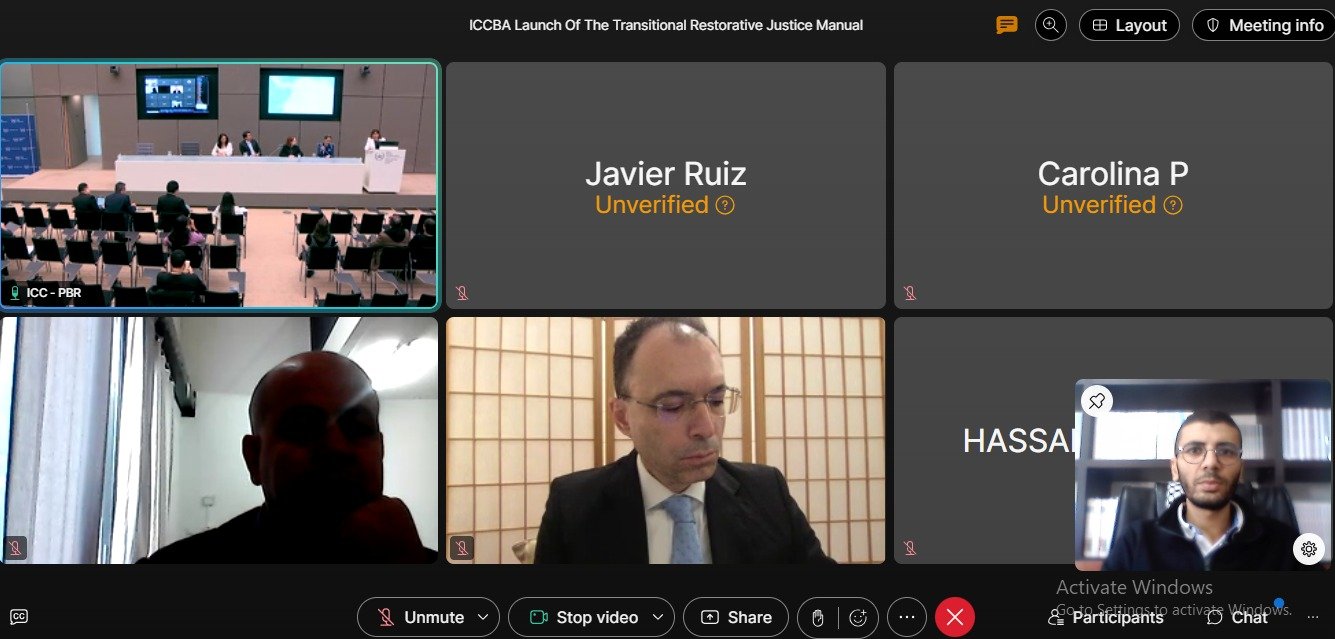
Task: Open the reactions smiley icon
Action: click(857, 618)
